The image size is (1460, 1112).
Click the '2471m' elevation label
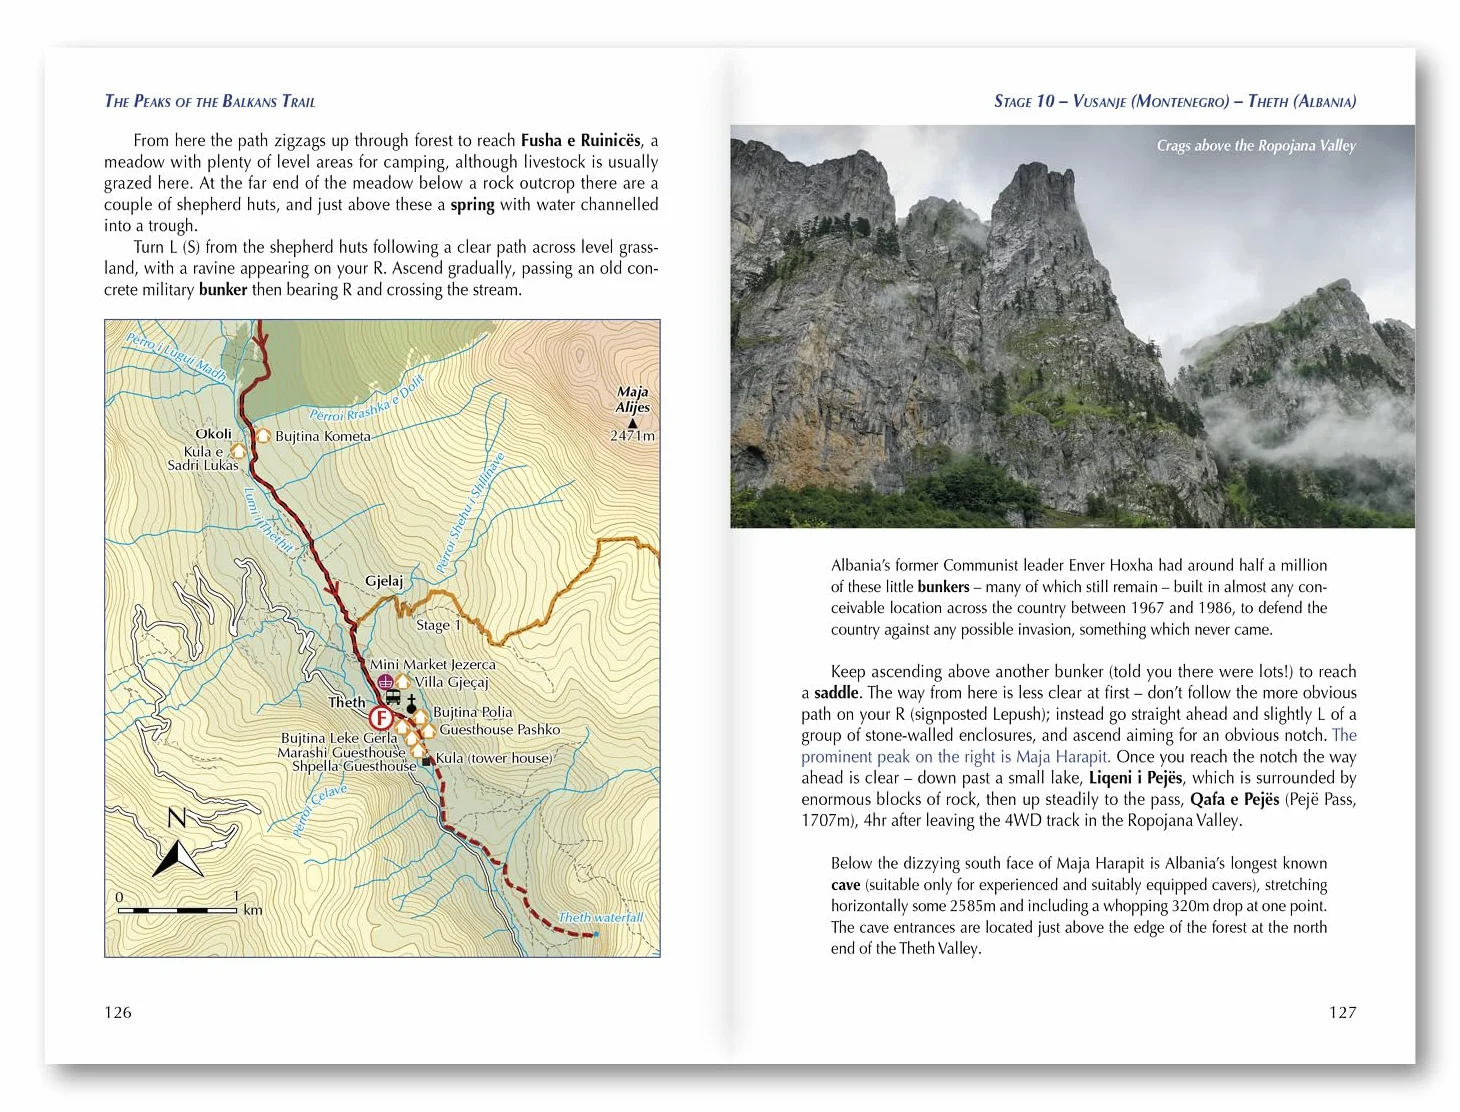[x=632, y=436]
